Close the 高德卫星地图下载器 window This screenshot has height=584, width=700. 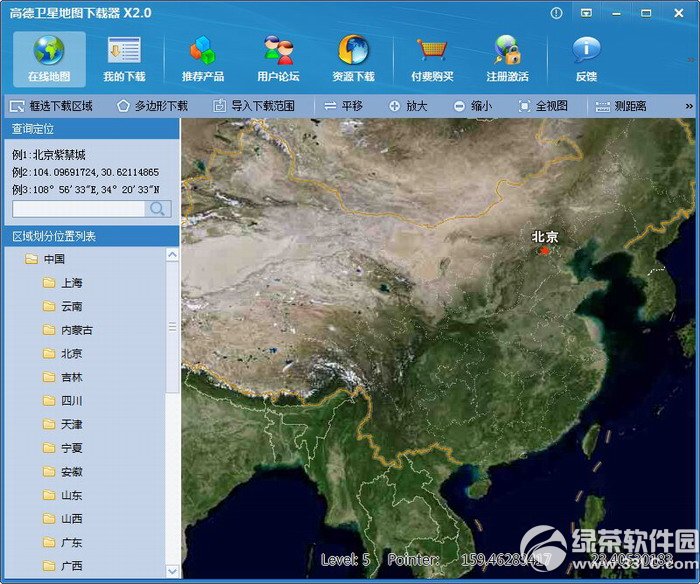tap(679, 13)
